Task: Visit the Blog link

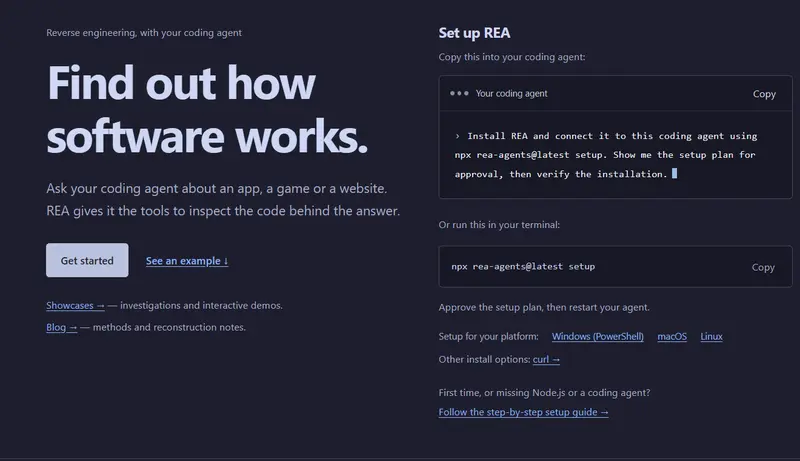Action: [x=61, y=327]
